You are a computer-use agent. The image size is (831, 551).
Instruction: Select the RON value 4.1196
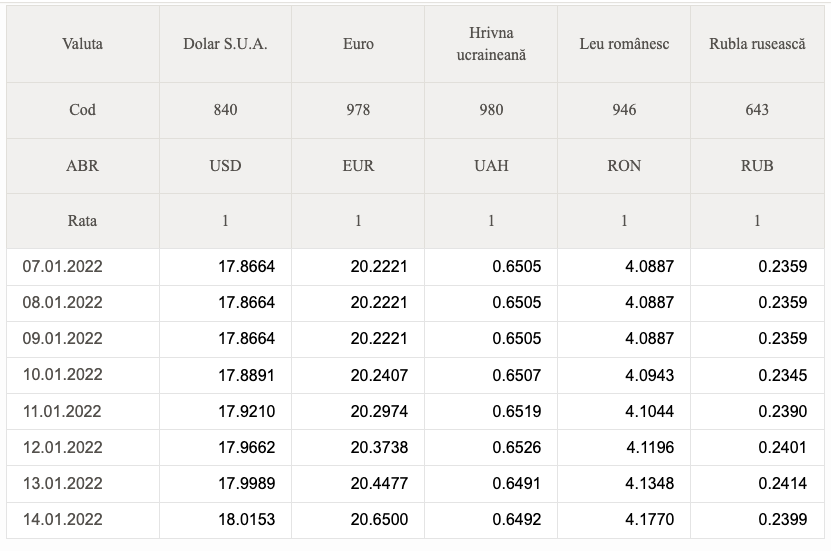coord(650,447)
